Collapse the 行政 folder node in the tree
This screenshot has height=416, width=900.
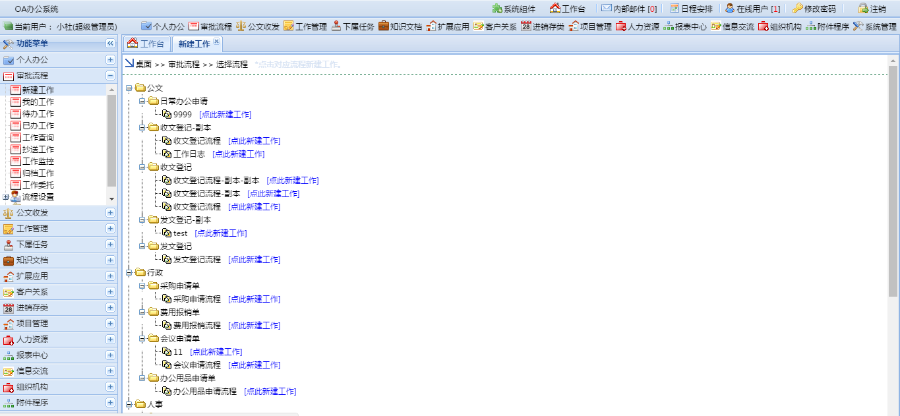click(129, 273)
